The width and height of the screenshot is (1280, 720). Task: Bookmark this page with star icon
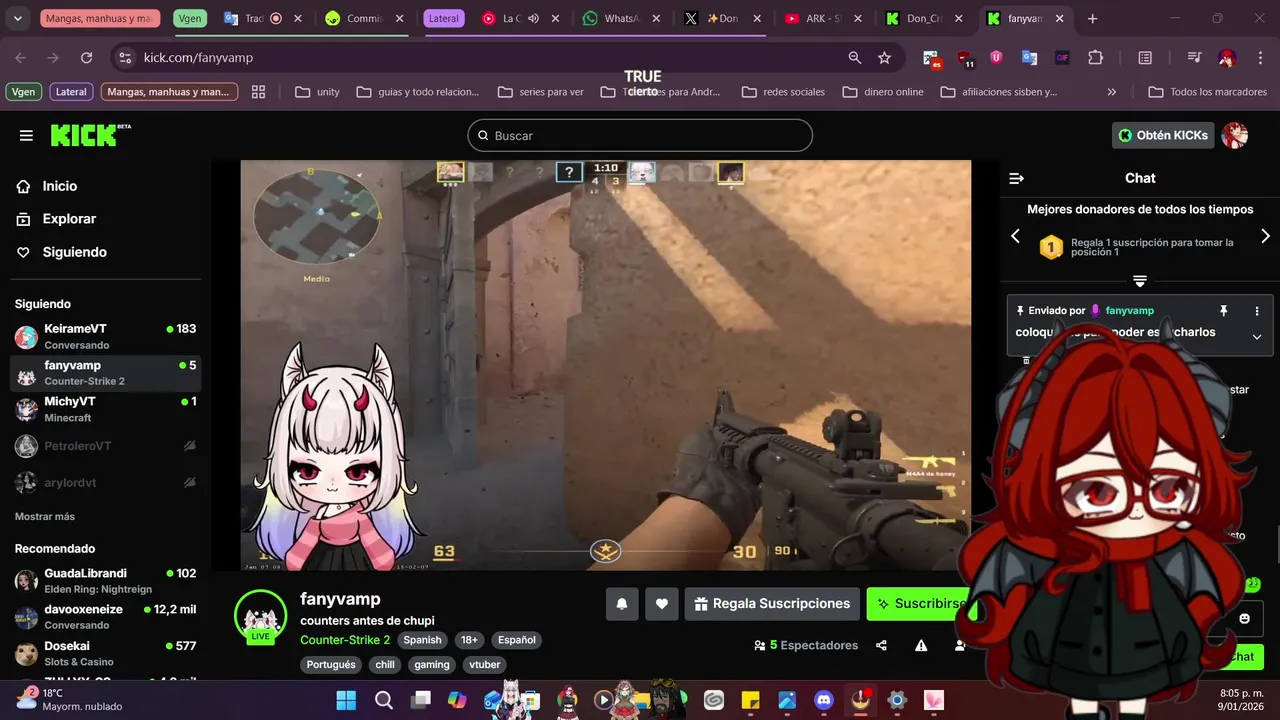tap(884, 58)
